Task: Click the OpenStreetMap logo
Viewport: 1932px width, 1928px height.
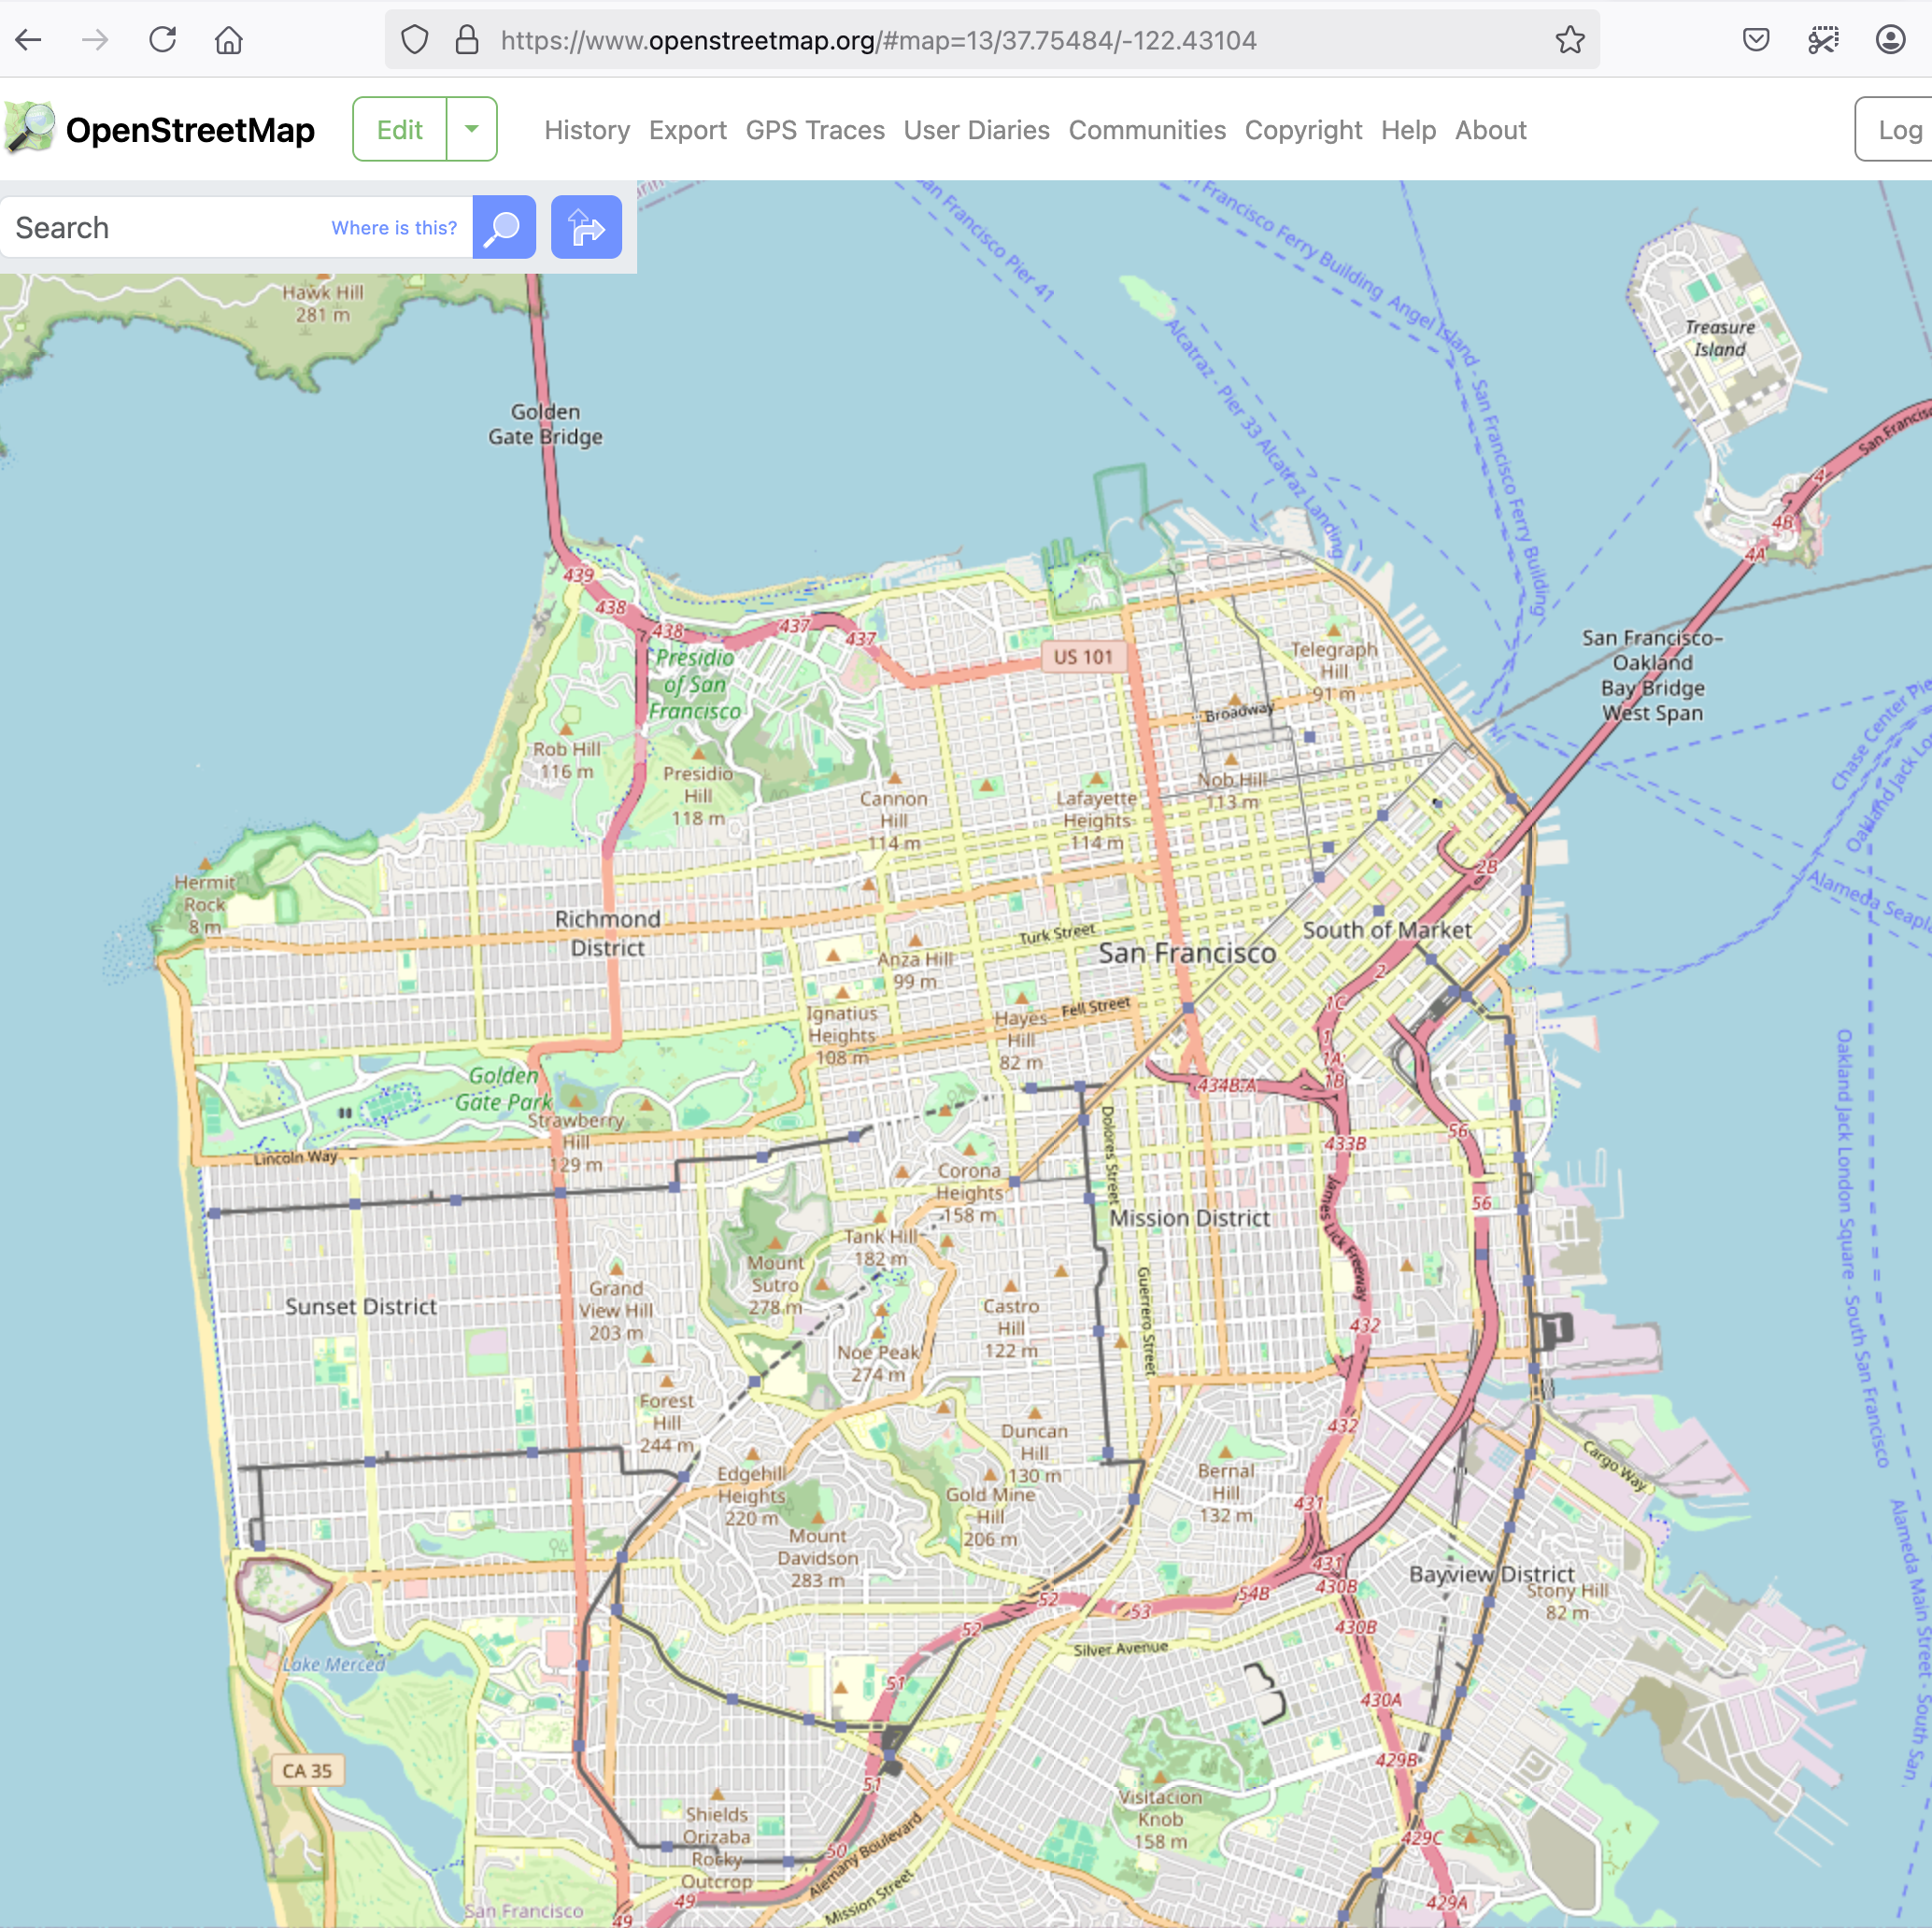Action: 30,129
